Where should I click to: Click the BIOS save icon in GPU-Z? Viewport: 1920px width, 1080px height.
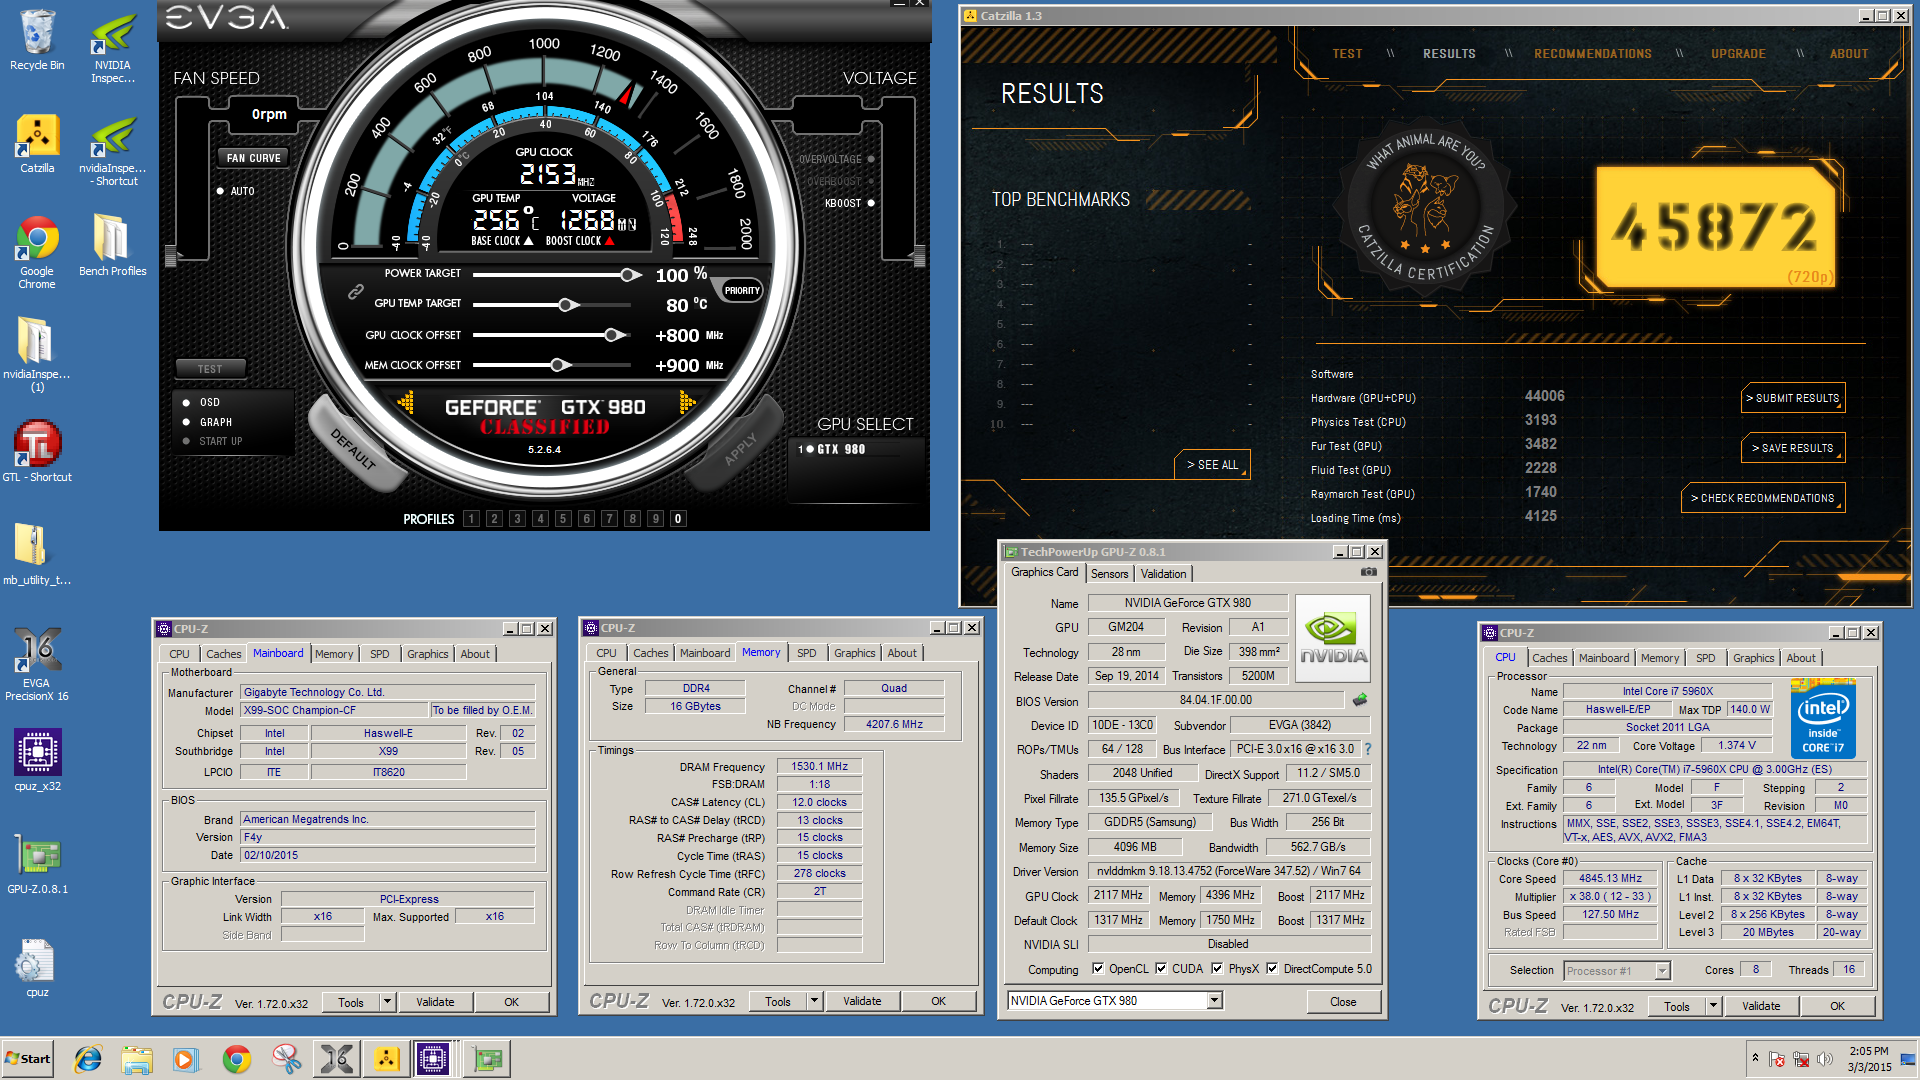pos(1360,700)
